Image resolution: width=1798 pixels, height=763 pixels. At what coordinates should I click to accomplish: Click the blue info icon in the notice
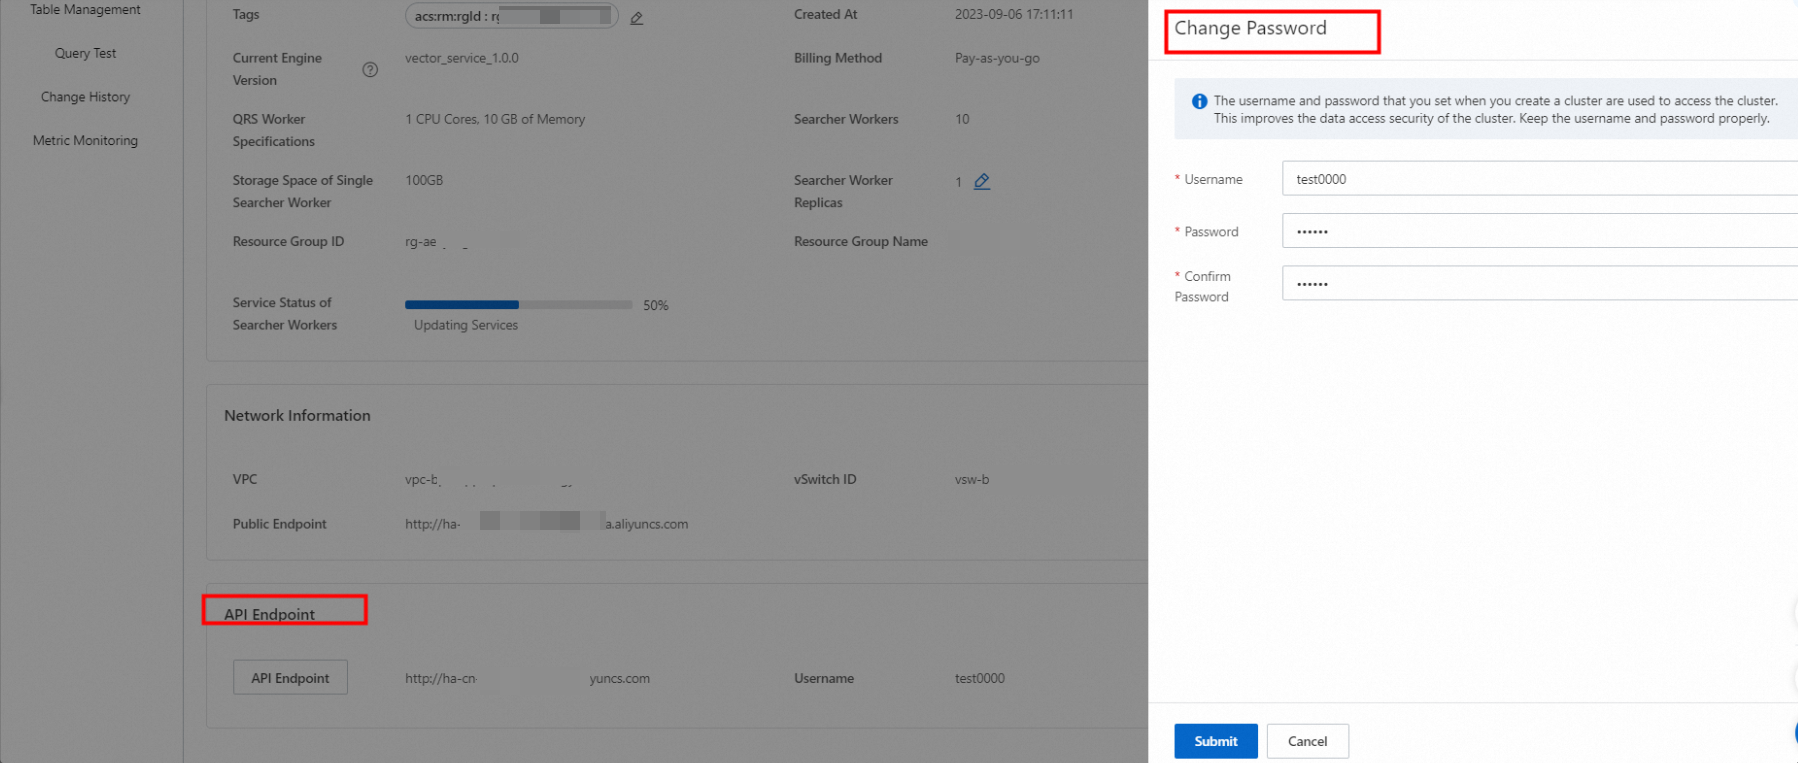click(x=1199, y=101)
